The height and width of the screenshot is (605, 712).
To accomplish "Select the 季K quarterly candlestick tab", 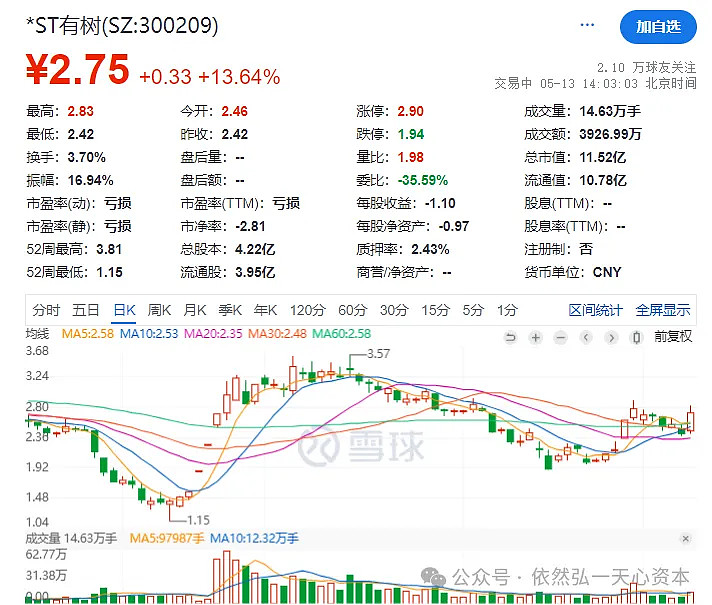I will pyautogui.click(x=230, y=310).
